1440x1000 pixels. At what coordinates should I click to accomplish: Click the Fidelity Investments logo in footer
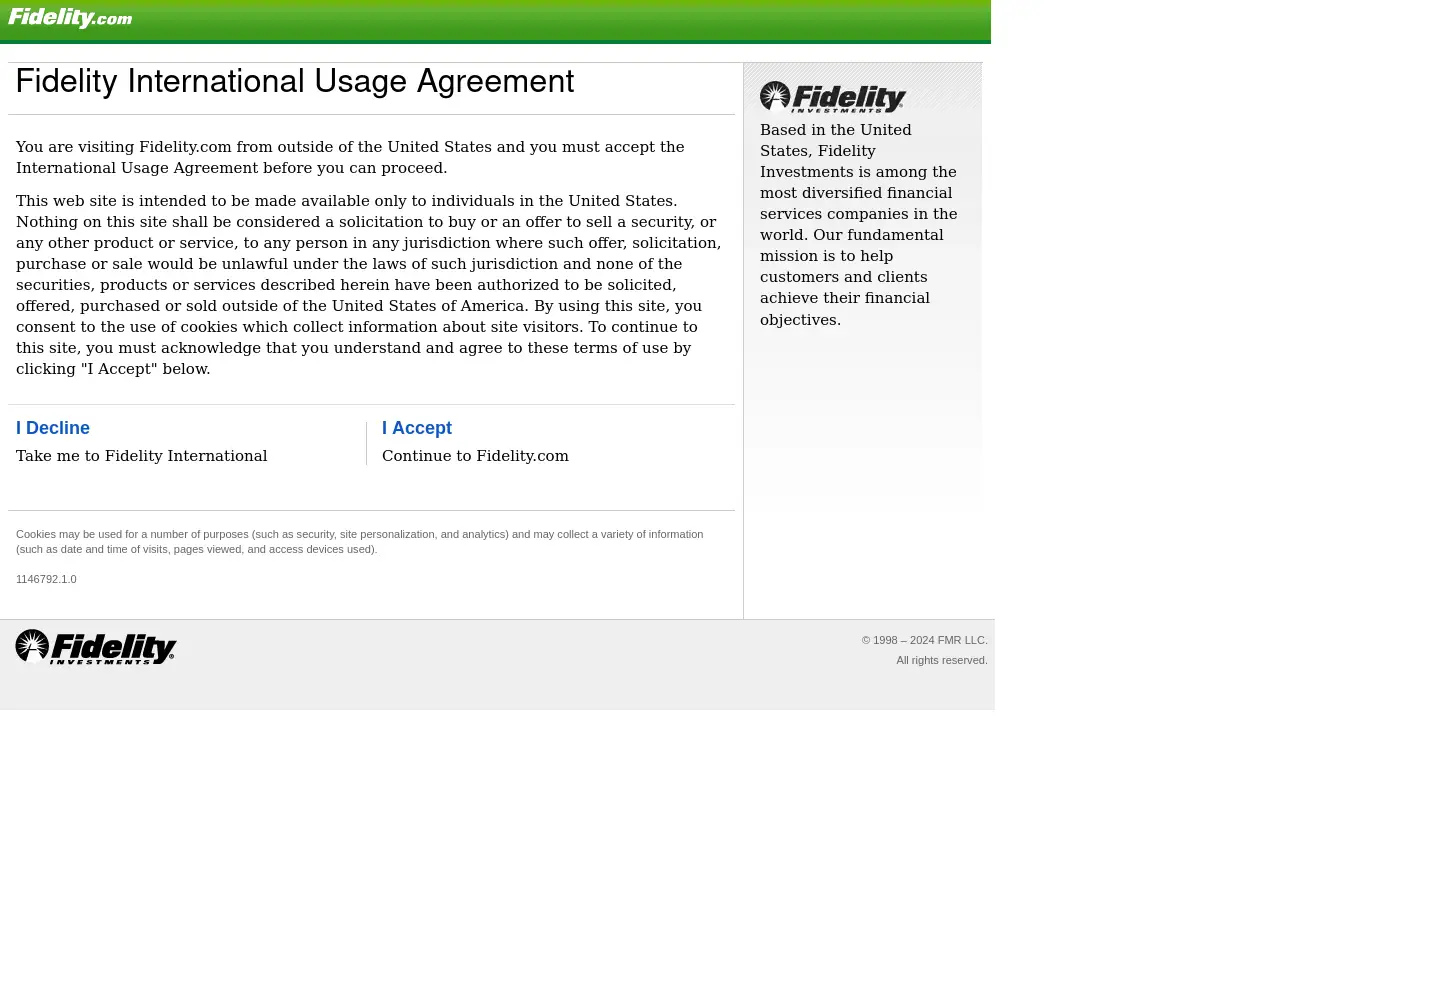pos(96,647)
